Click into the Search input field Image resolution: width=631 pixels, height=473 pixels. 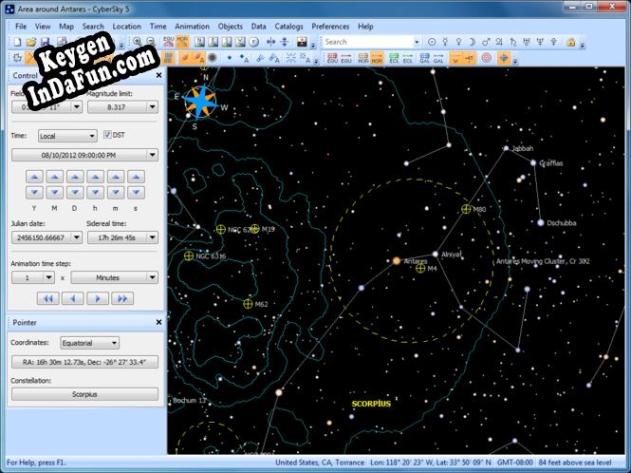(x=369, y=42)
